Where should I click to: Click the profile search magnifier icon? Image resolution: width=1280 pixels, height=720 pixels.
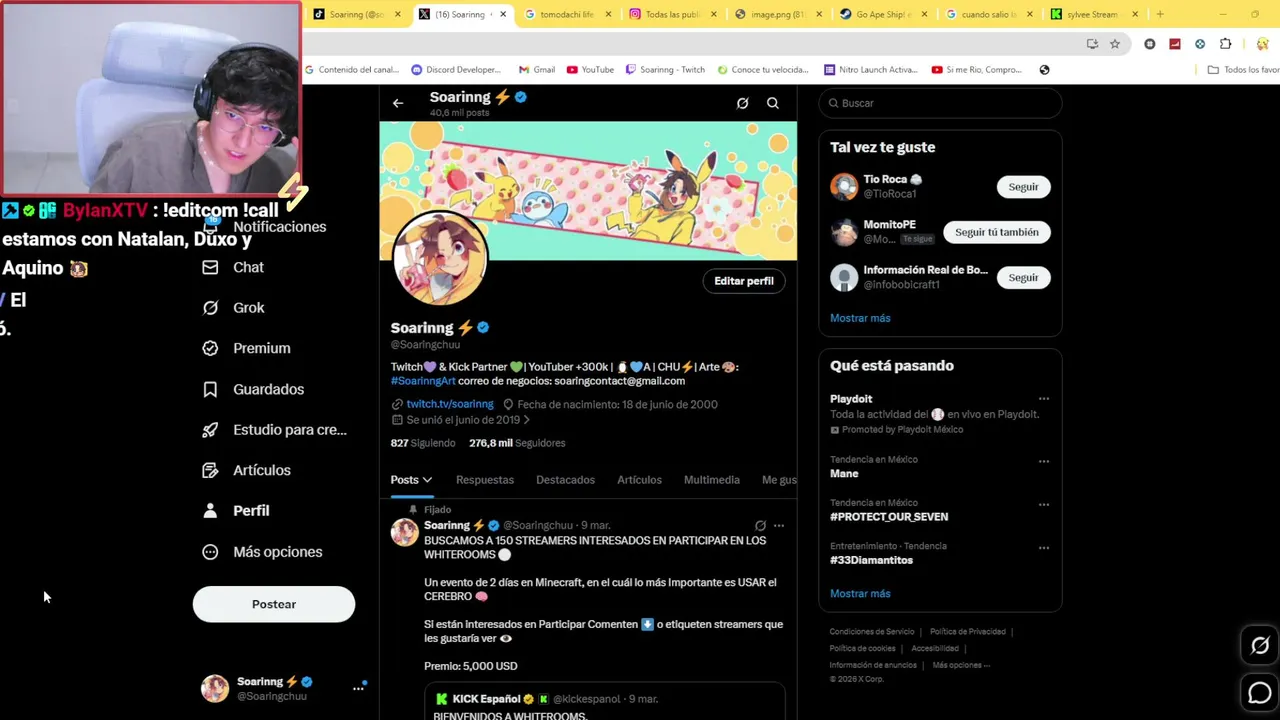tap(773, 103)
